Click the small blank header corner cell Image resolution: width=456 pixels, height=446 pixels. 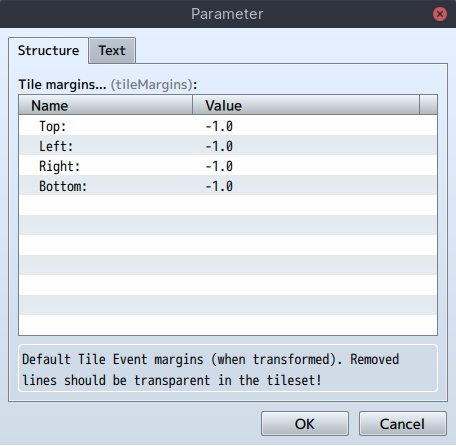(x=428, y=105)
